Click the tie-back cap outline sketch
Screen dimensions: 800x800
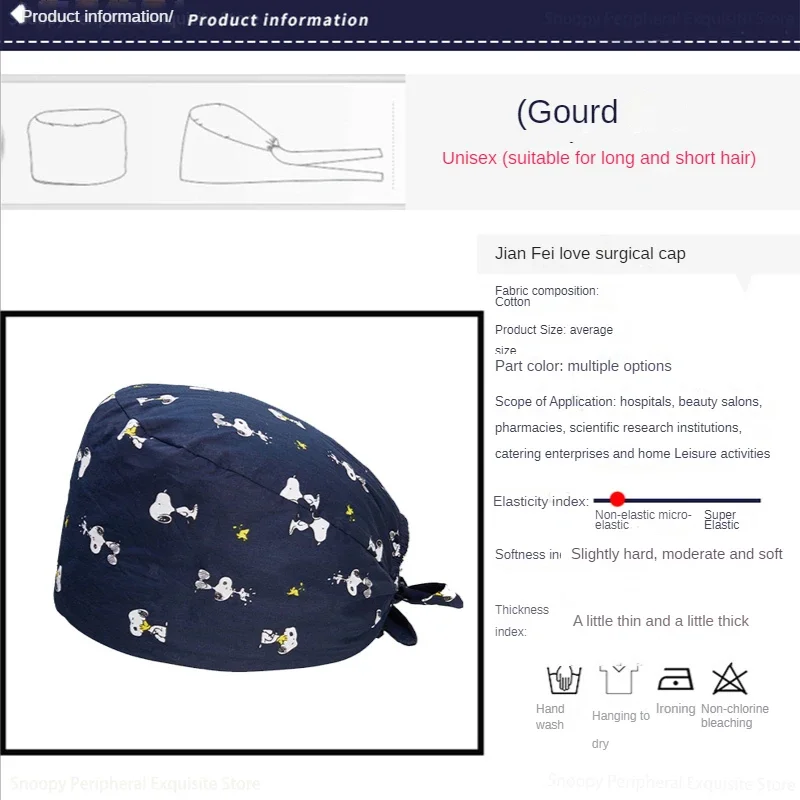[281, 143]
